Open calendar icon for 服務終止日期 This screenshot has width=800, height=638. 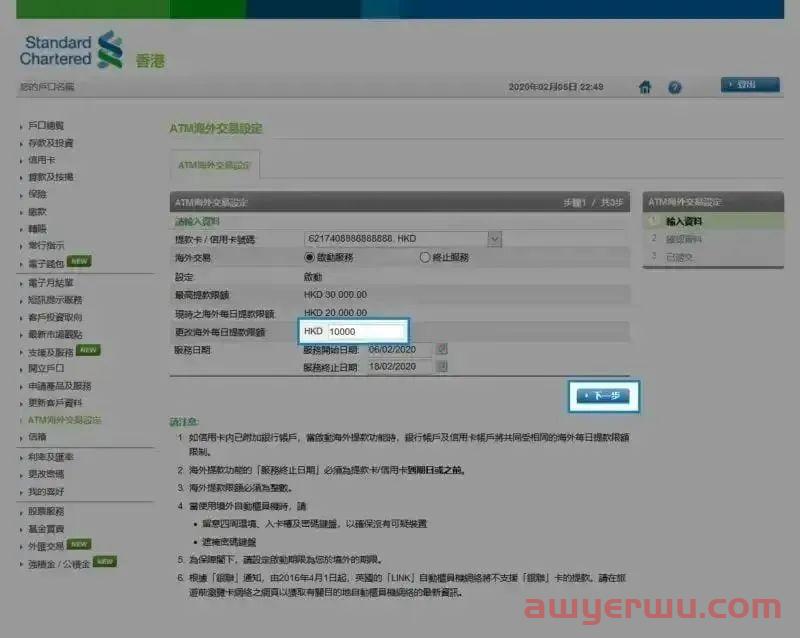click(x=442, y=366)
